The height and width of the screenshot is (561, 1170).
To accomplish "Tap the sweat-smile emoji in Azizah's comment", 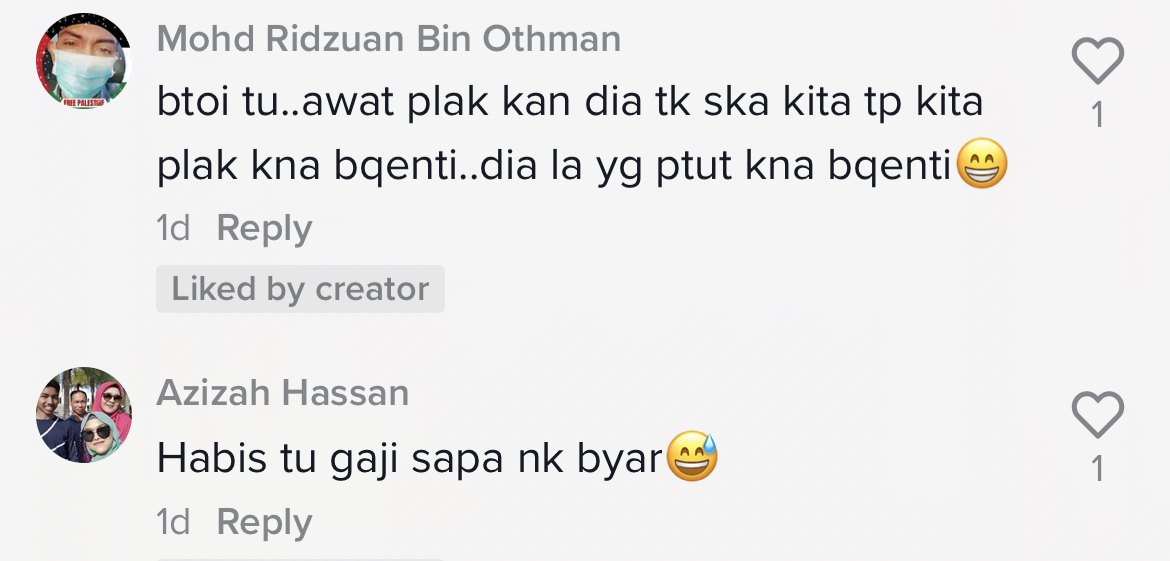I will (692, 458).
